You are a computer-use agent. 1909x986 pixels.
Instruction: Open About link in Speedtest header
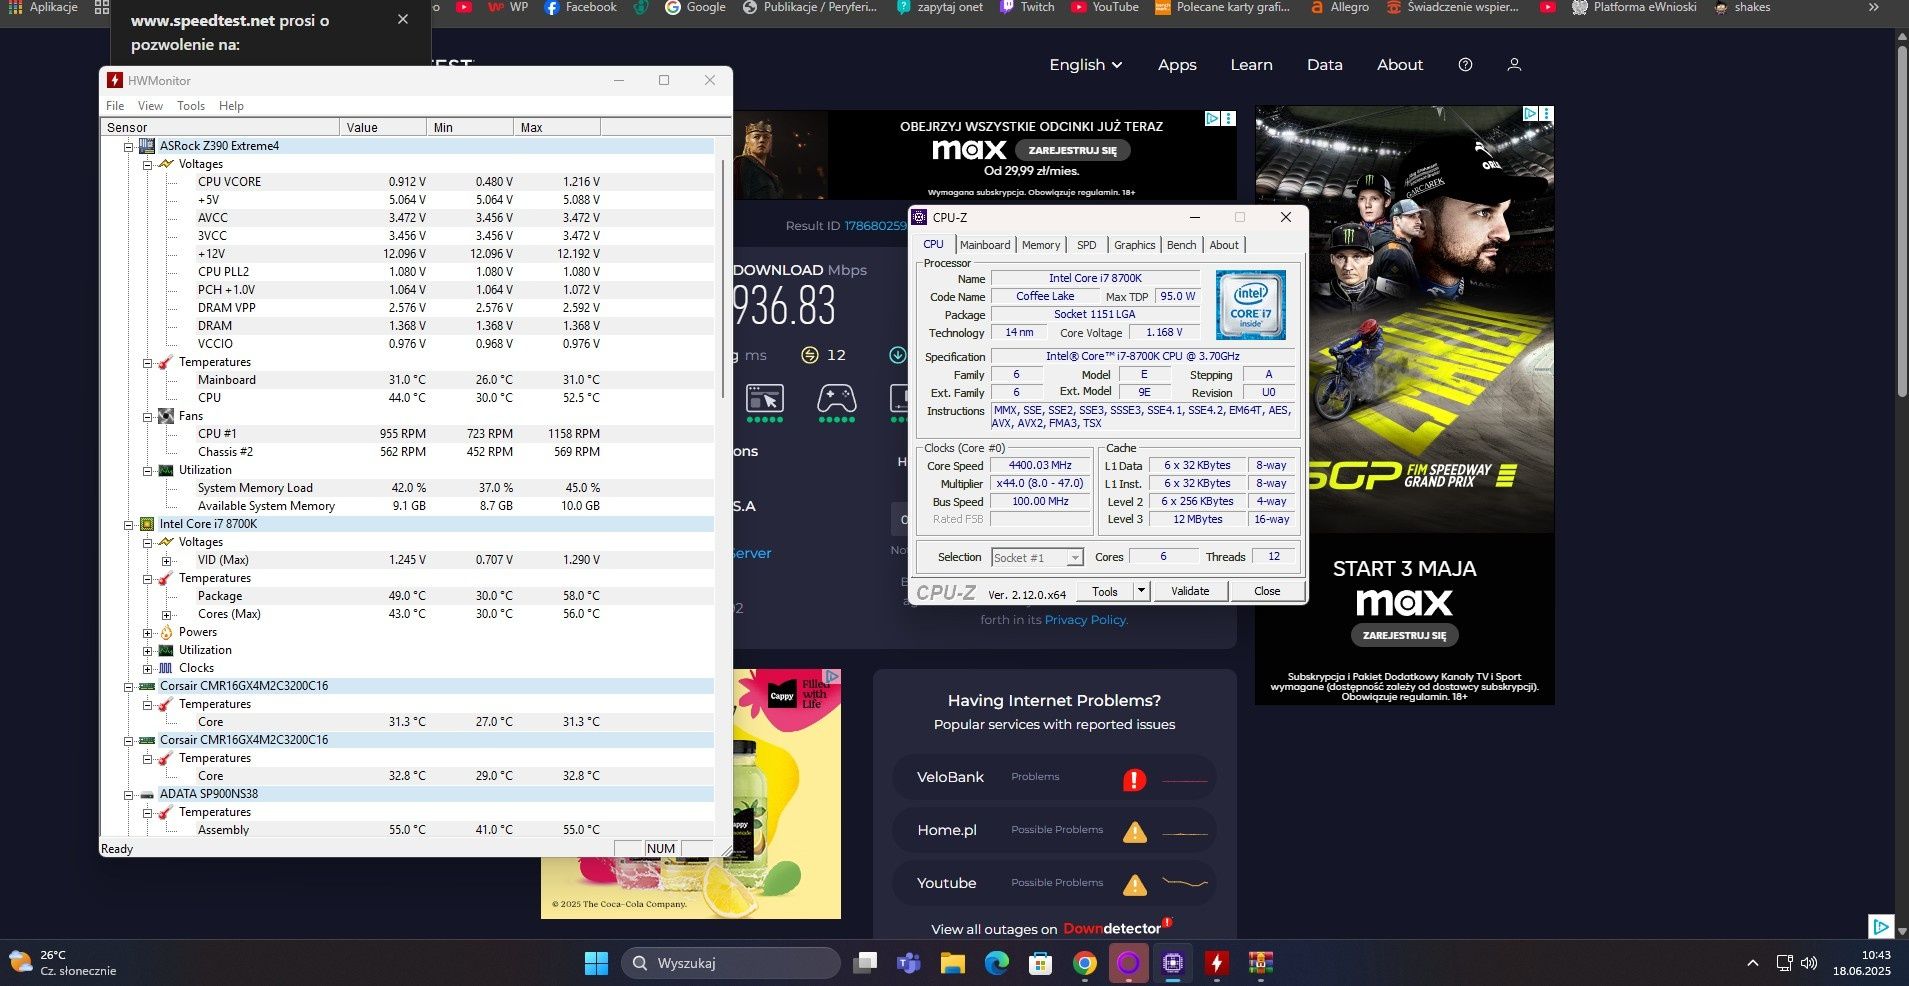coord(1400,65)
